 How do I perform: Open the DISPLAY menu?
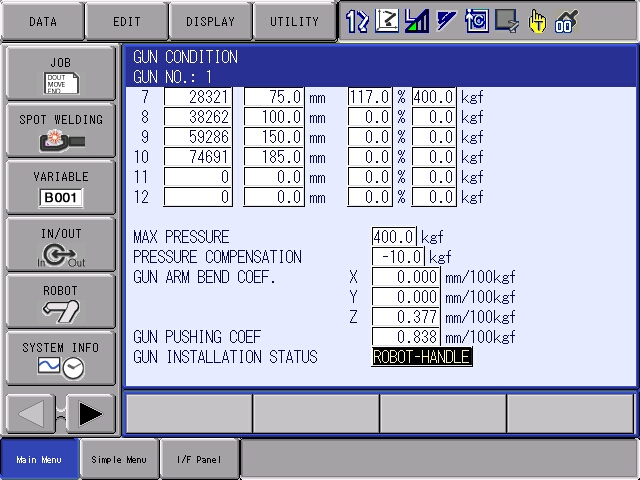[210, 21]
